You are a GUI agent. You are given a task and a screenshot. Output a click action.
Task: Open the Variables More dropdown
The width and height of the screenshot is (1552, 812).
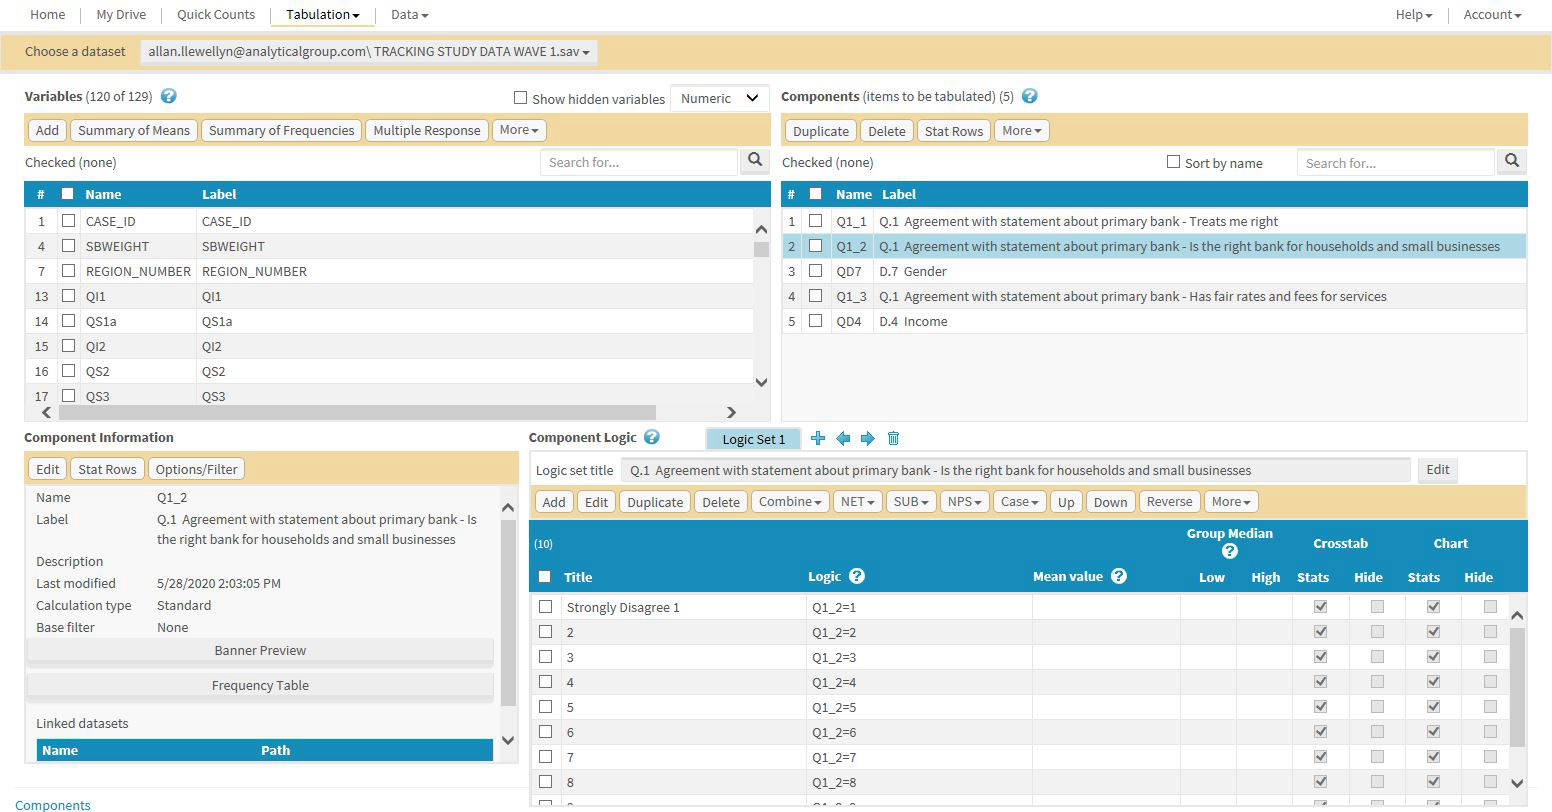point(519,130)
